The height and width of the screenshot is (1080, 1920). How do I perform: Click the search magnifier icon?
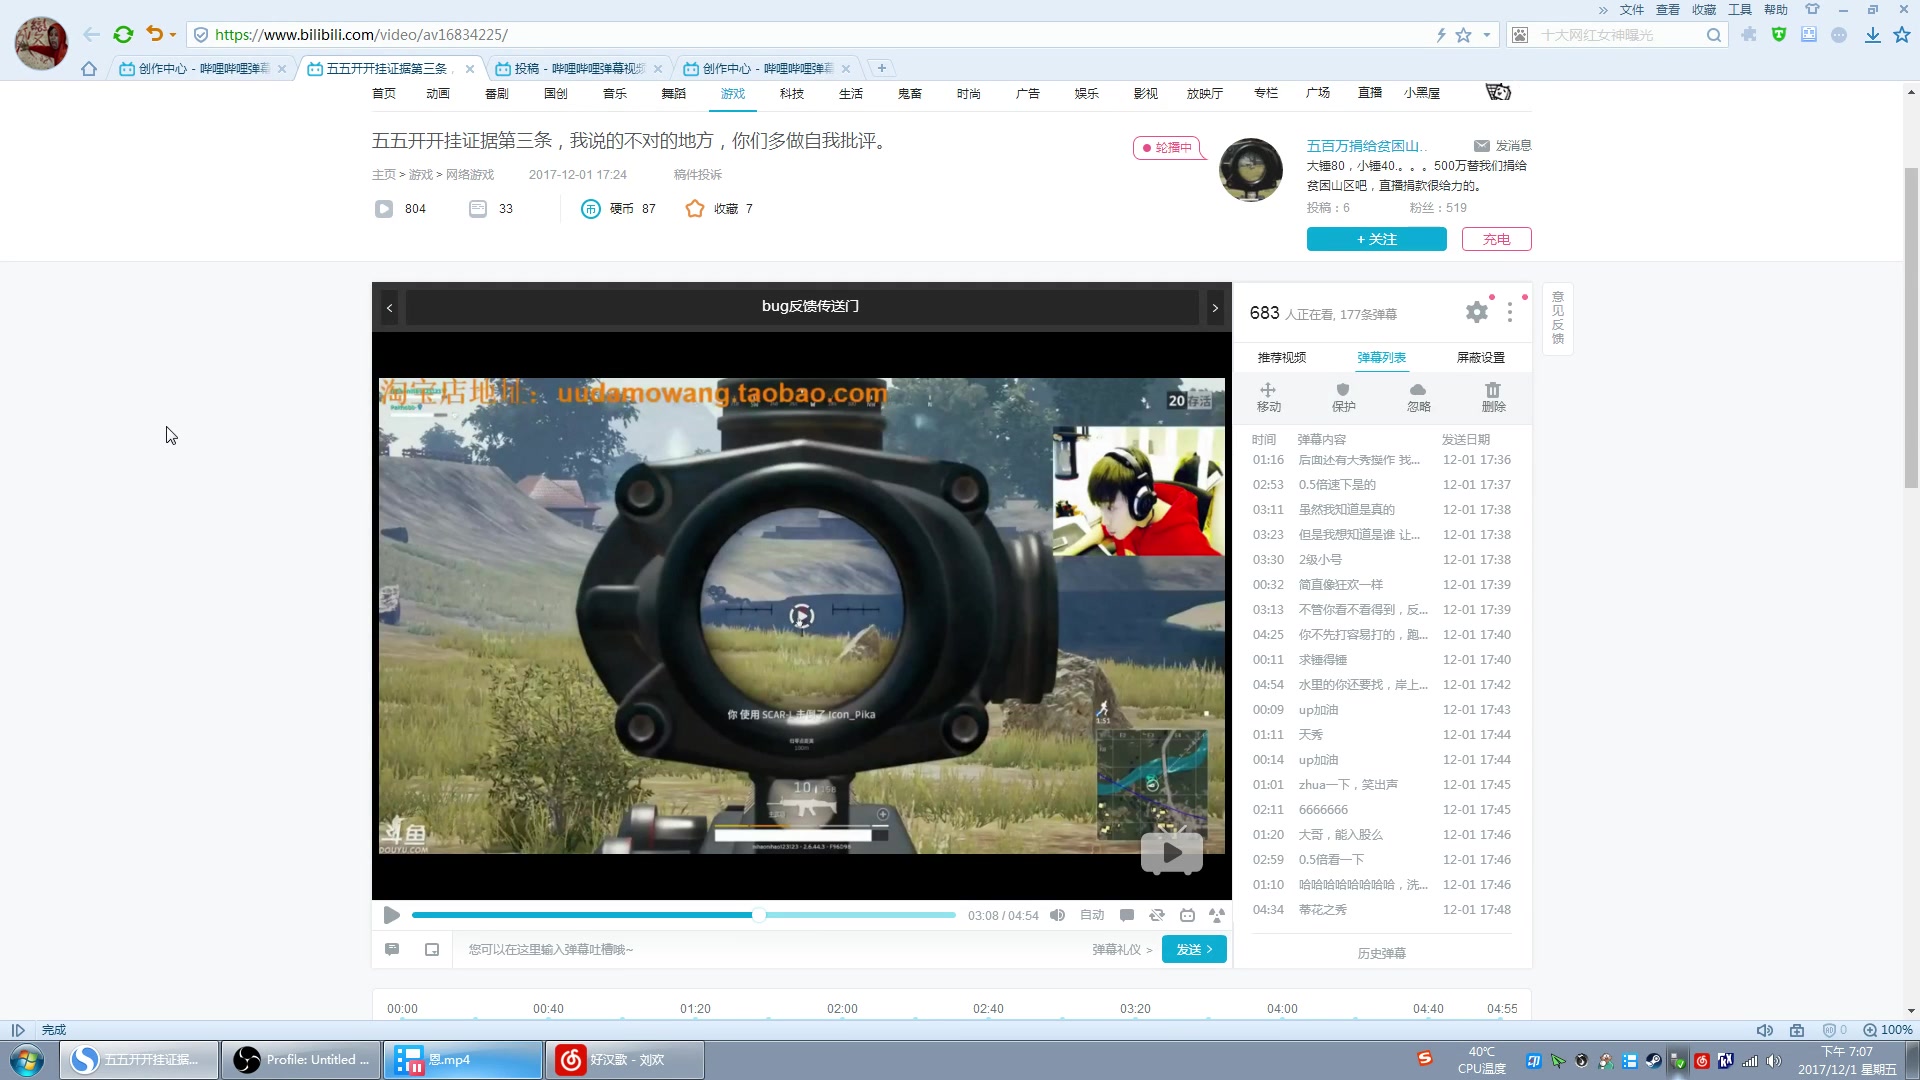(x=1714, y=35)
